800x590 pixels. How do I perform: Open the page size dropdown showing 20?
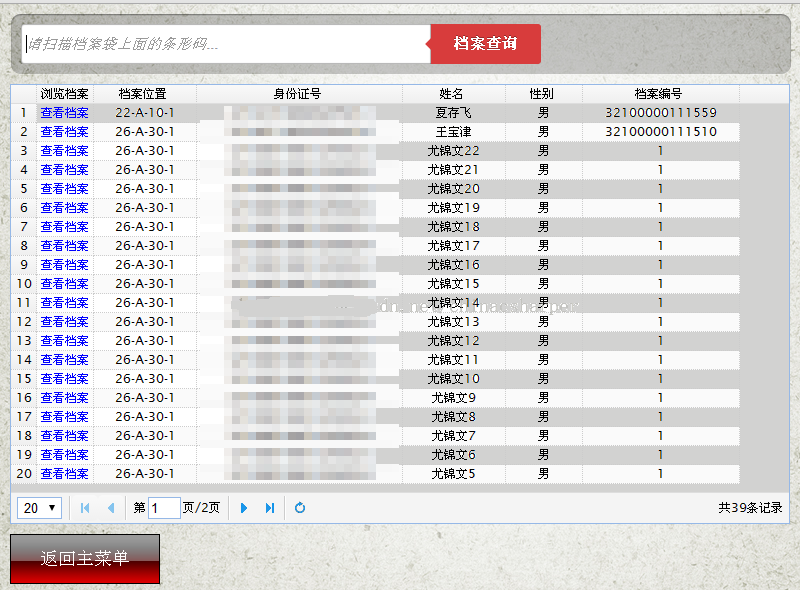[x=38, y=508]
